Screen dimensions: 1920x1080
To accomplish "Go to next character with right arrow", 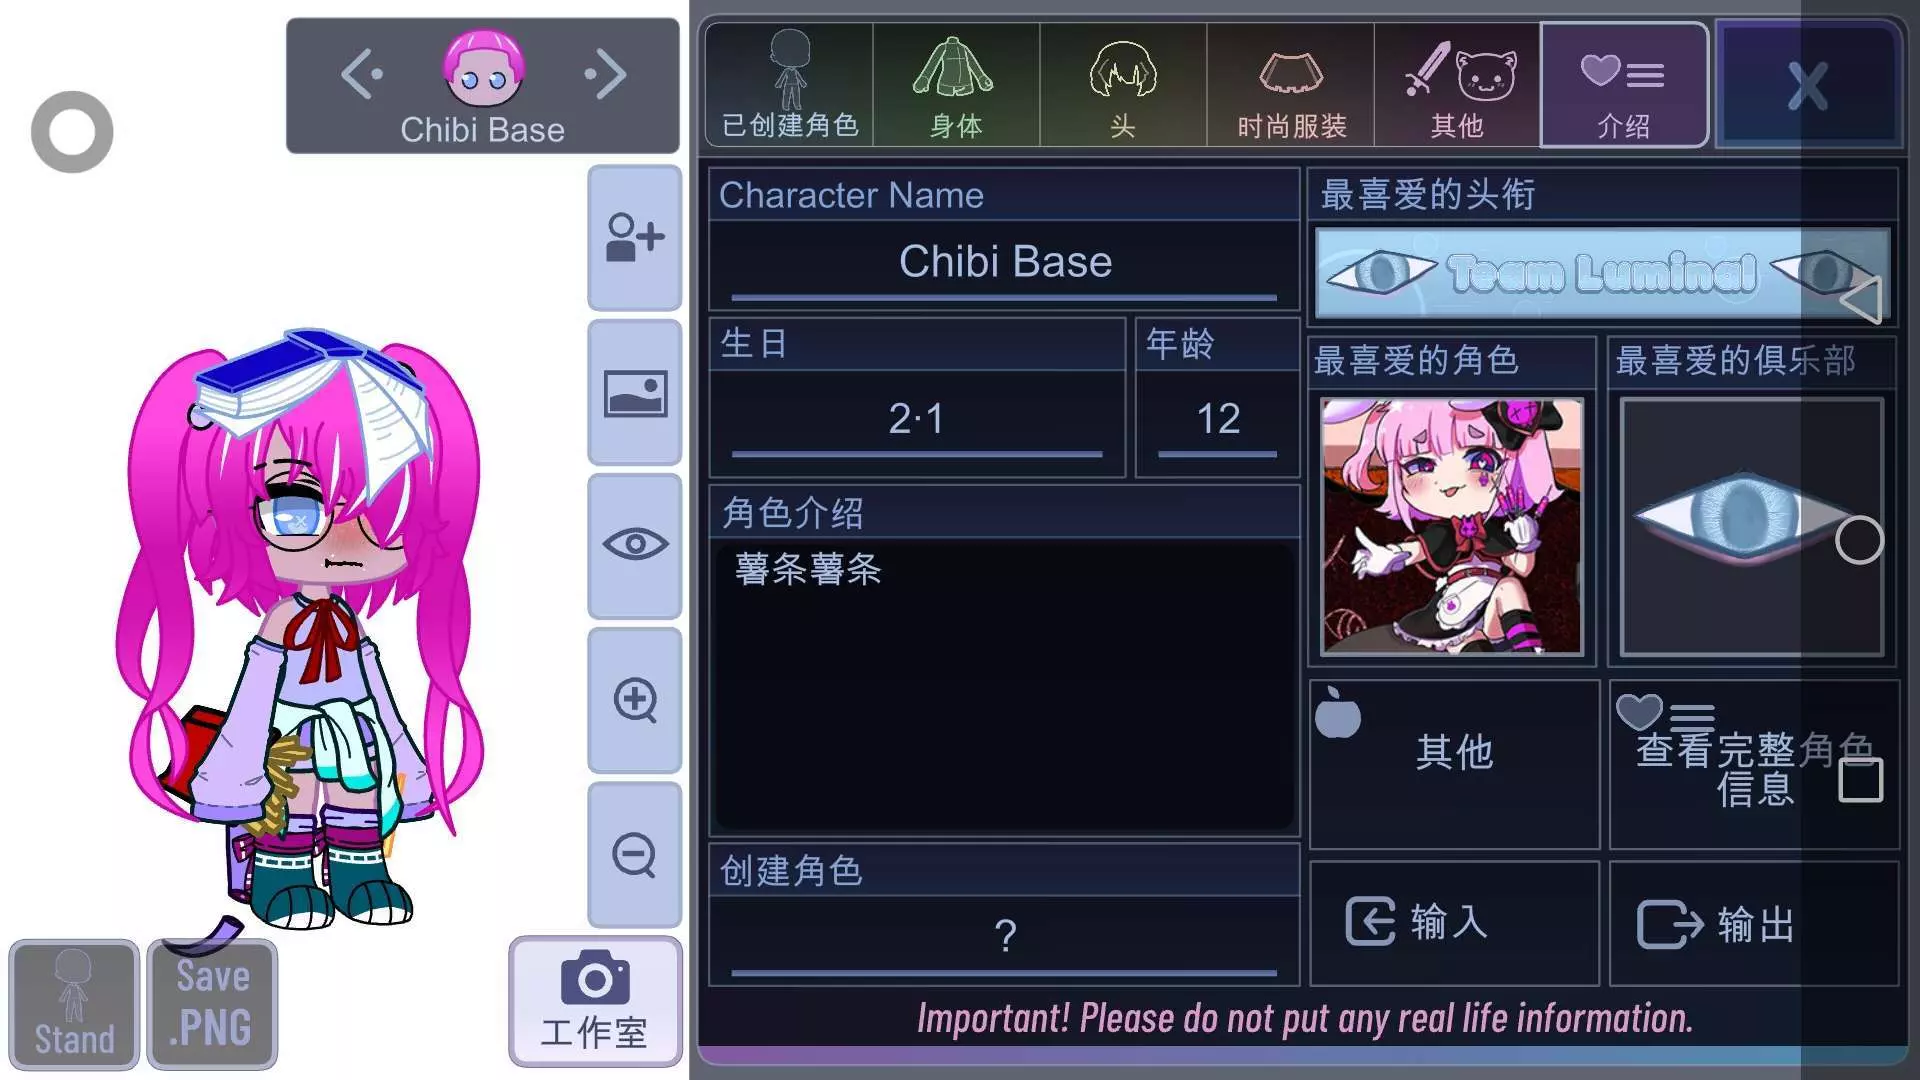I will click(606, 74).
